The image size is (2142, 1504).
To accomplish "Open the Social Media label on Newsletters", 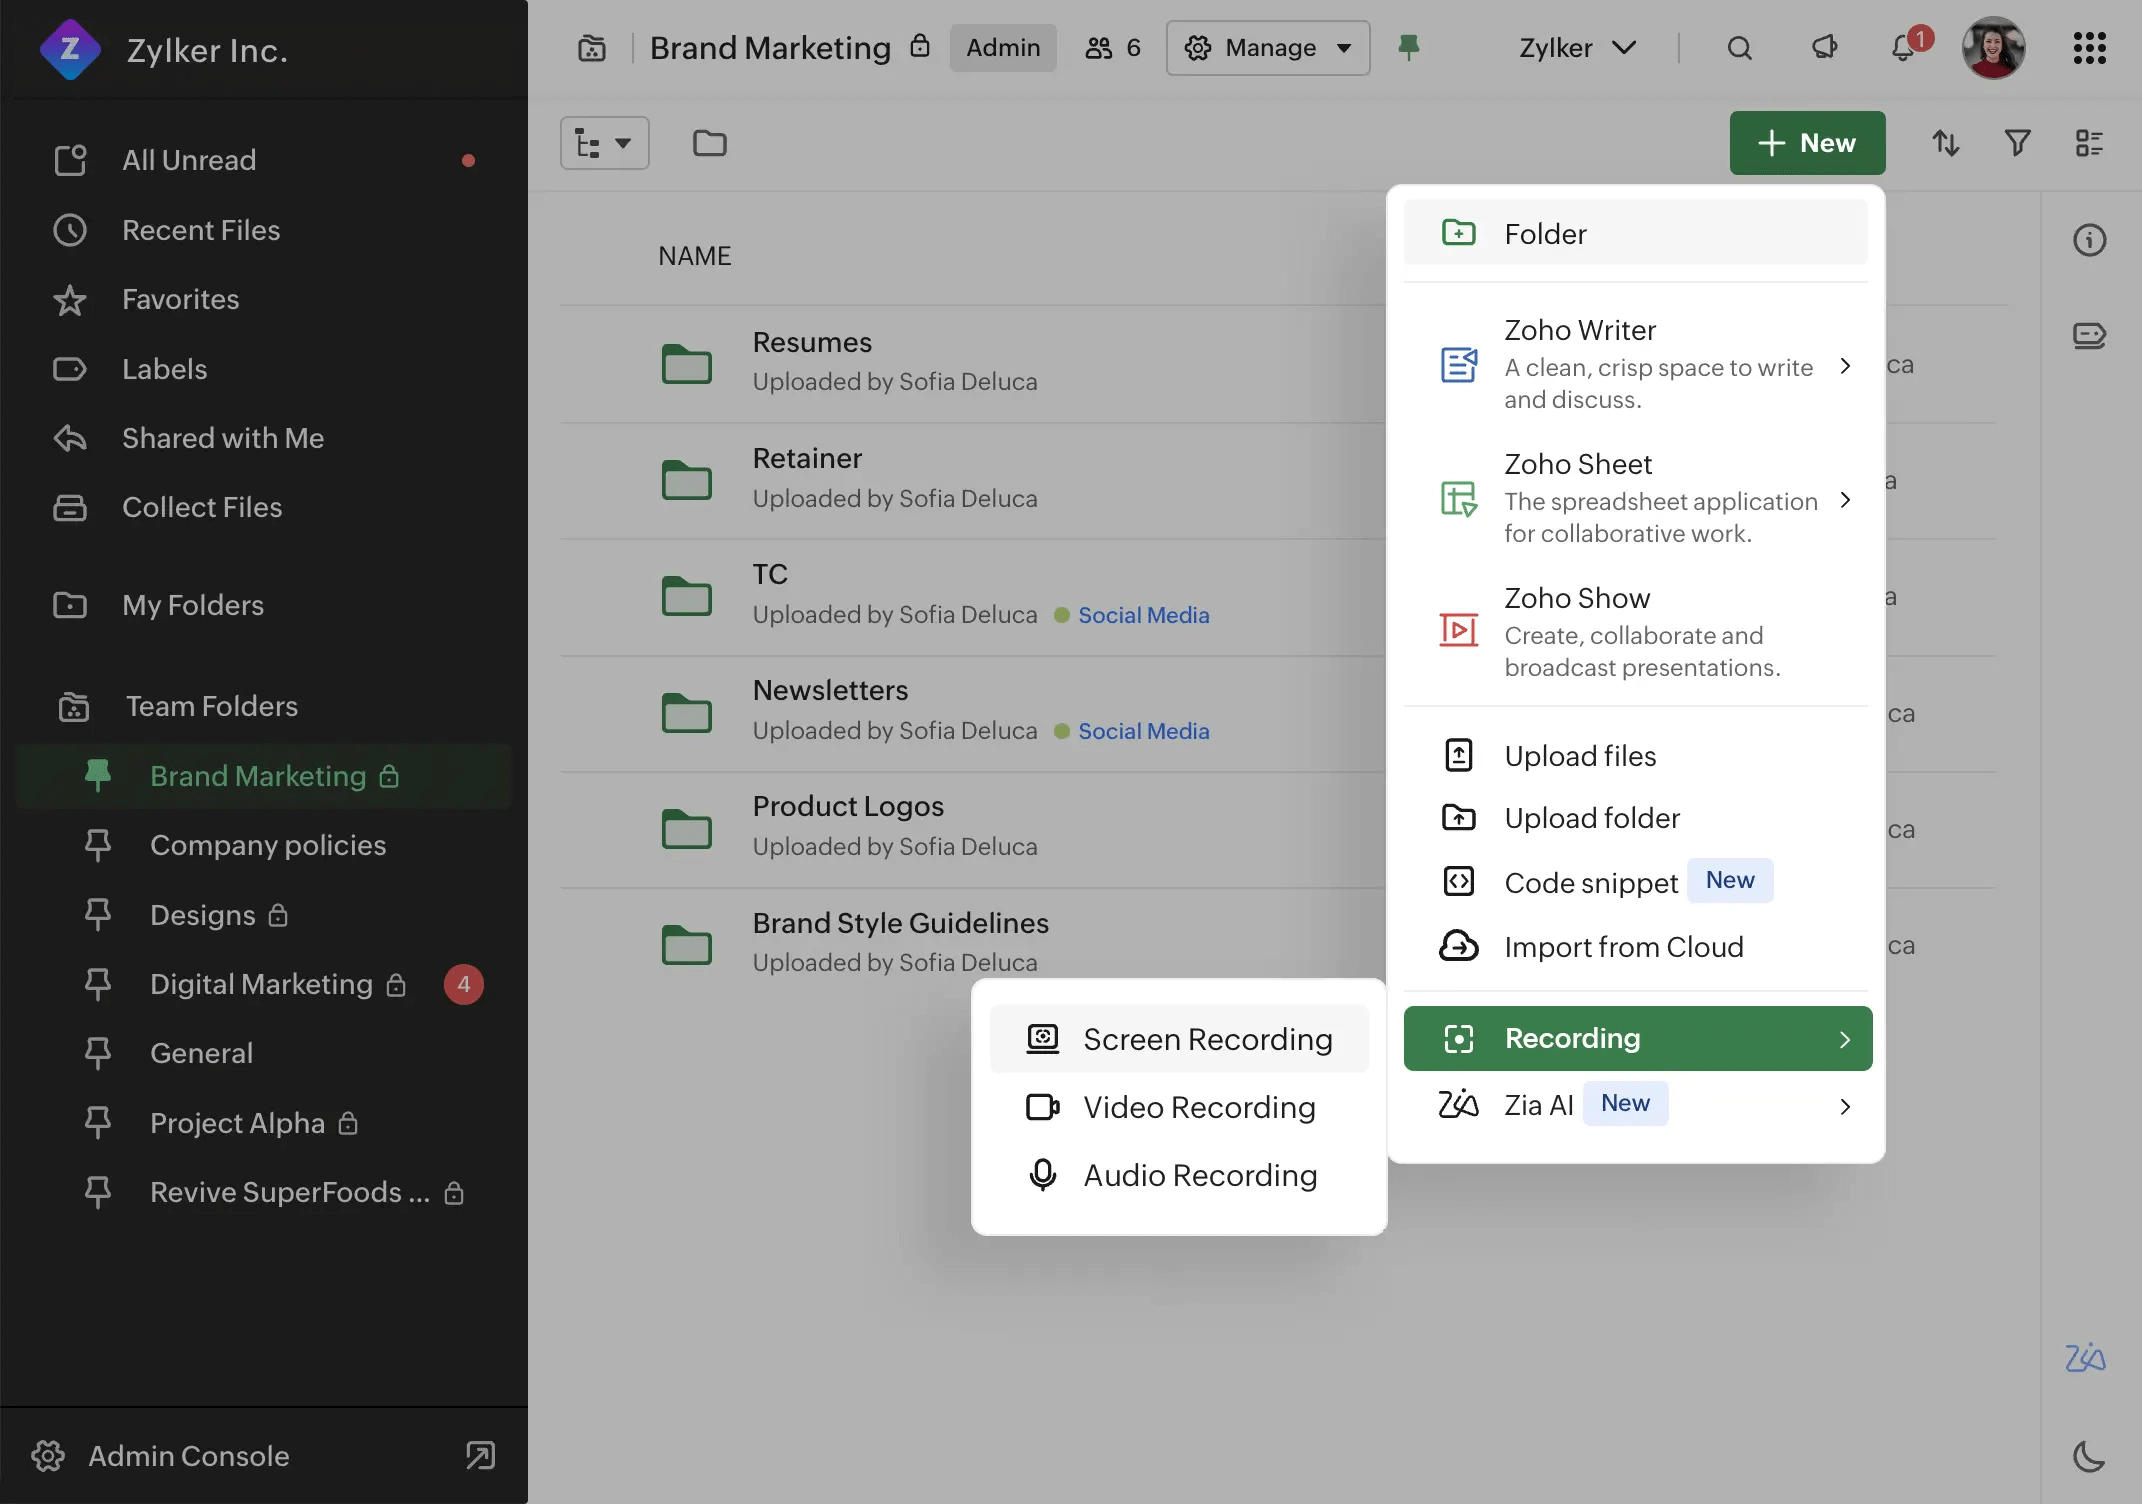I will tap(1143, 731).
